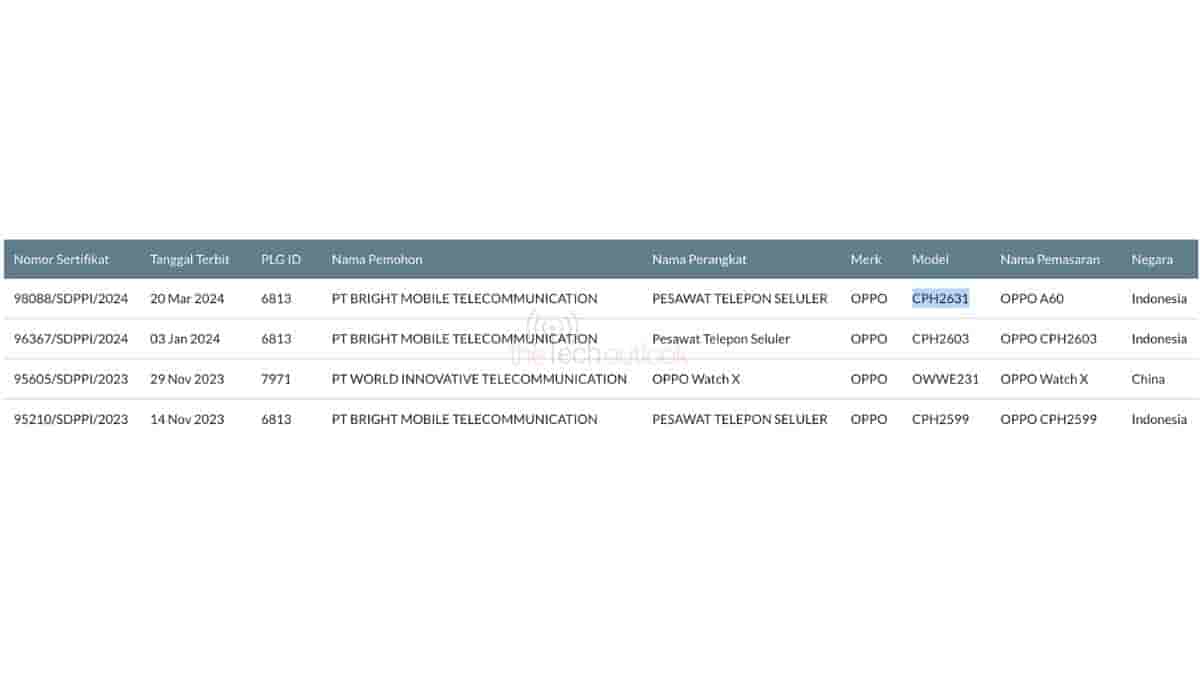Sort by Nomor Sertifikat column header
1200x675 pixels.
coord(61,259)
